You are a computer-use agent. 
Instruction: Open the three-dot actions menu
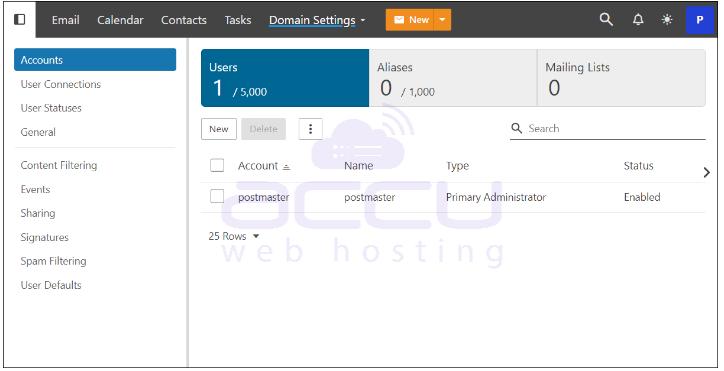click(310, 129)
